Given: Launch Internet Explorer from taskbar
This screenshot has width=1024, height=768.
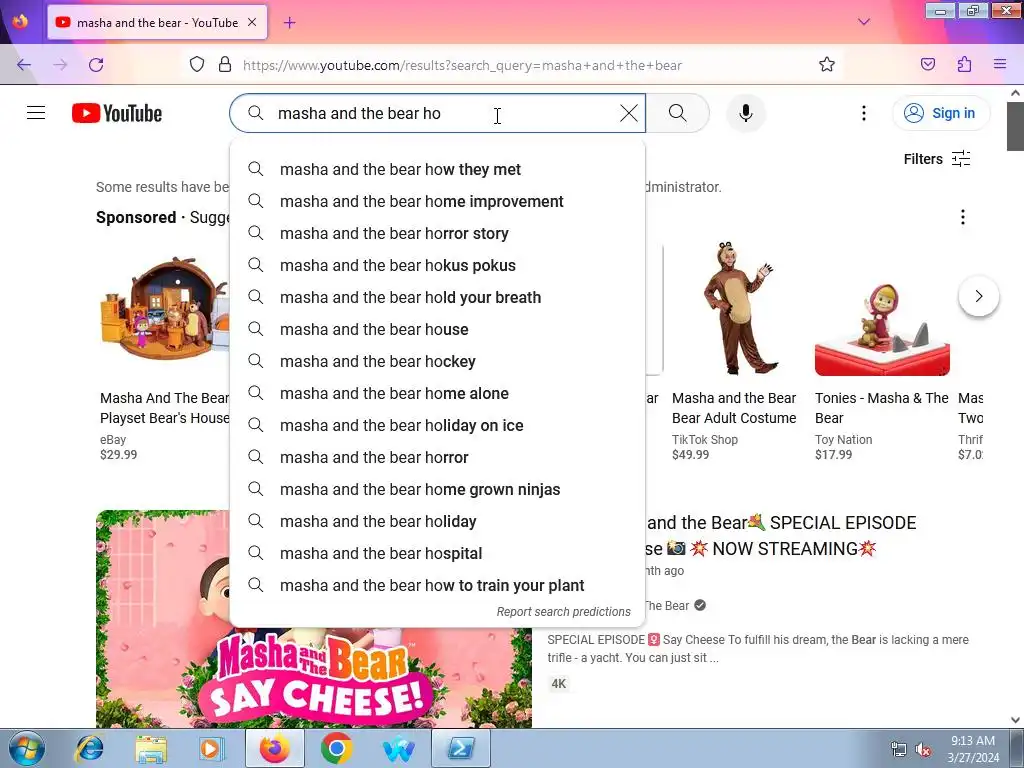Looking at the screenshot, I should (x=89, y=748).
